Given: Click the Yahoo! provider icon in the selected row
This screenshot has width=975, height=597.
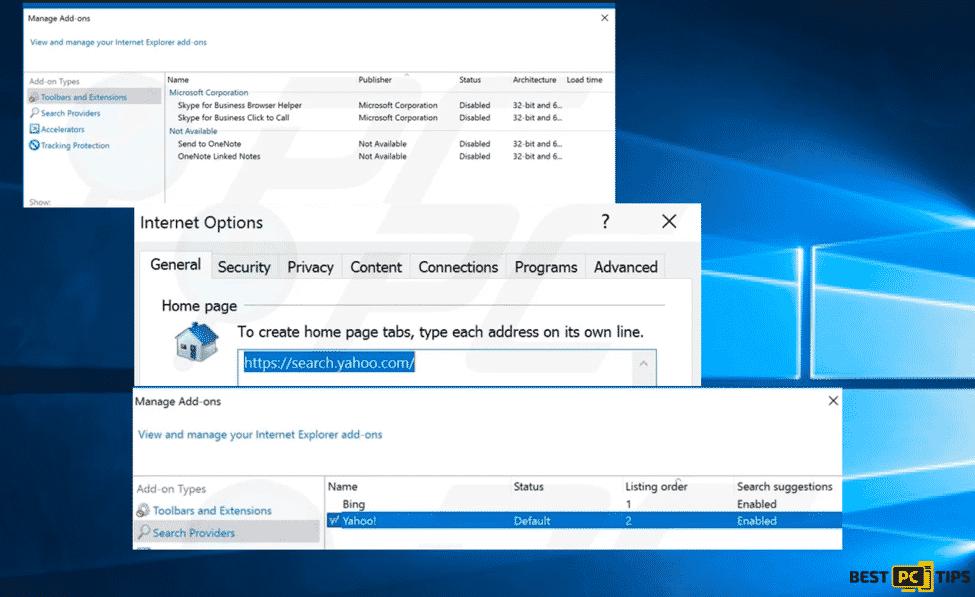Looking at the screenshot, I should (x=334, y=521).
